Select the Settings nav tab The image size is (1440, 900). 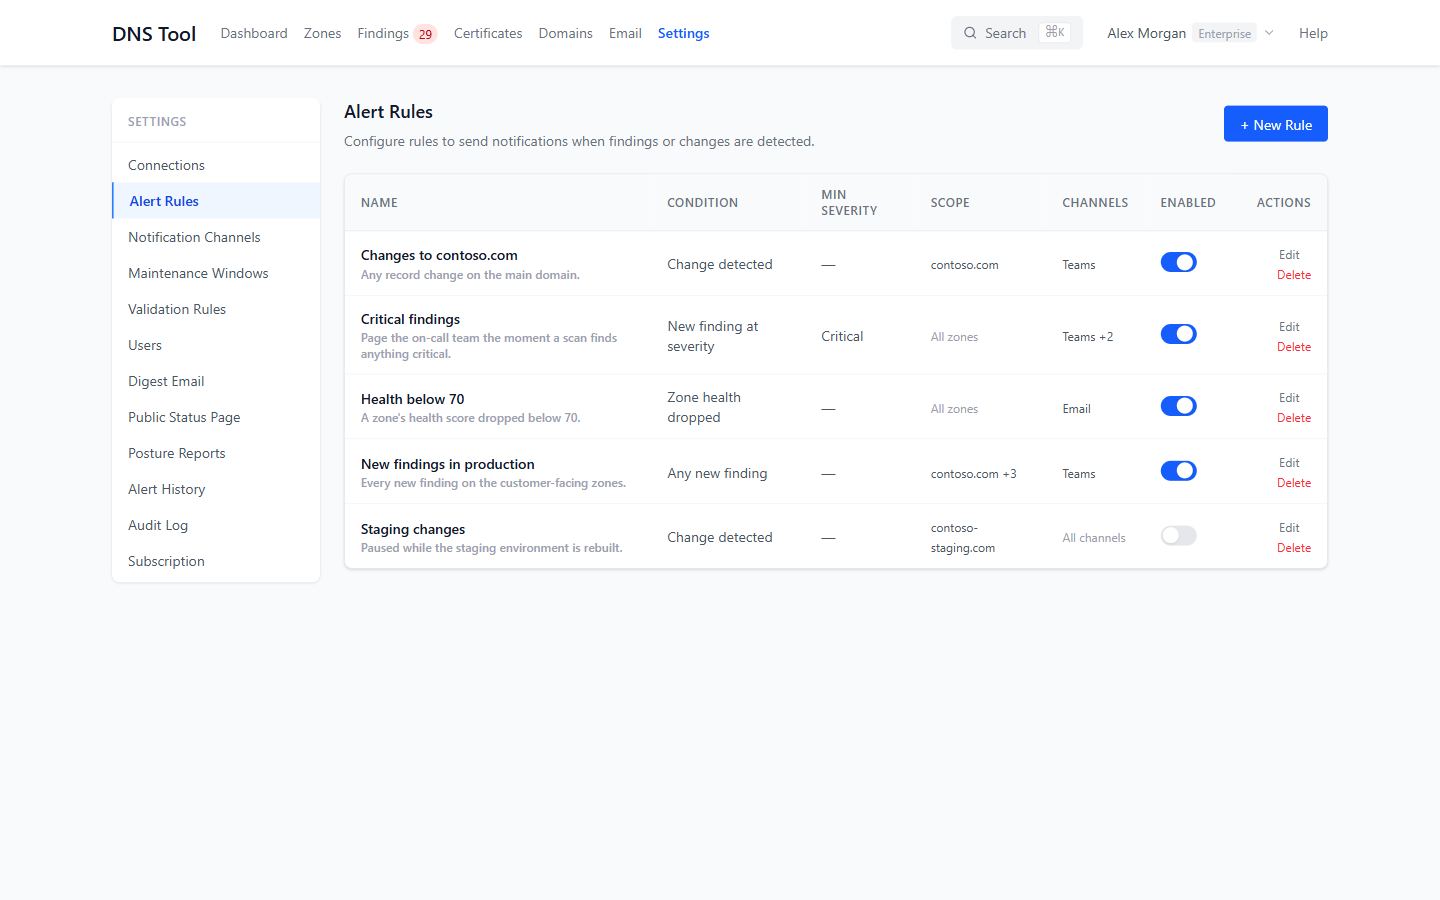point(684,33)
